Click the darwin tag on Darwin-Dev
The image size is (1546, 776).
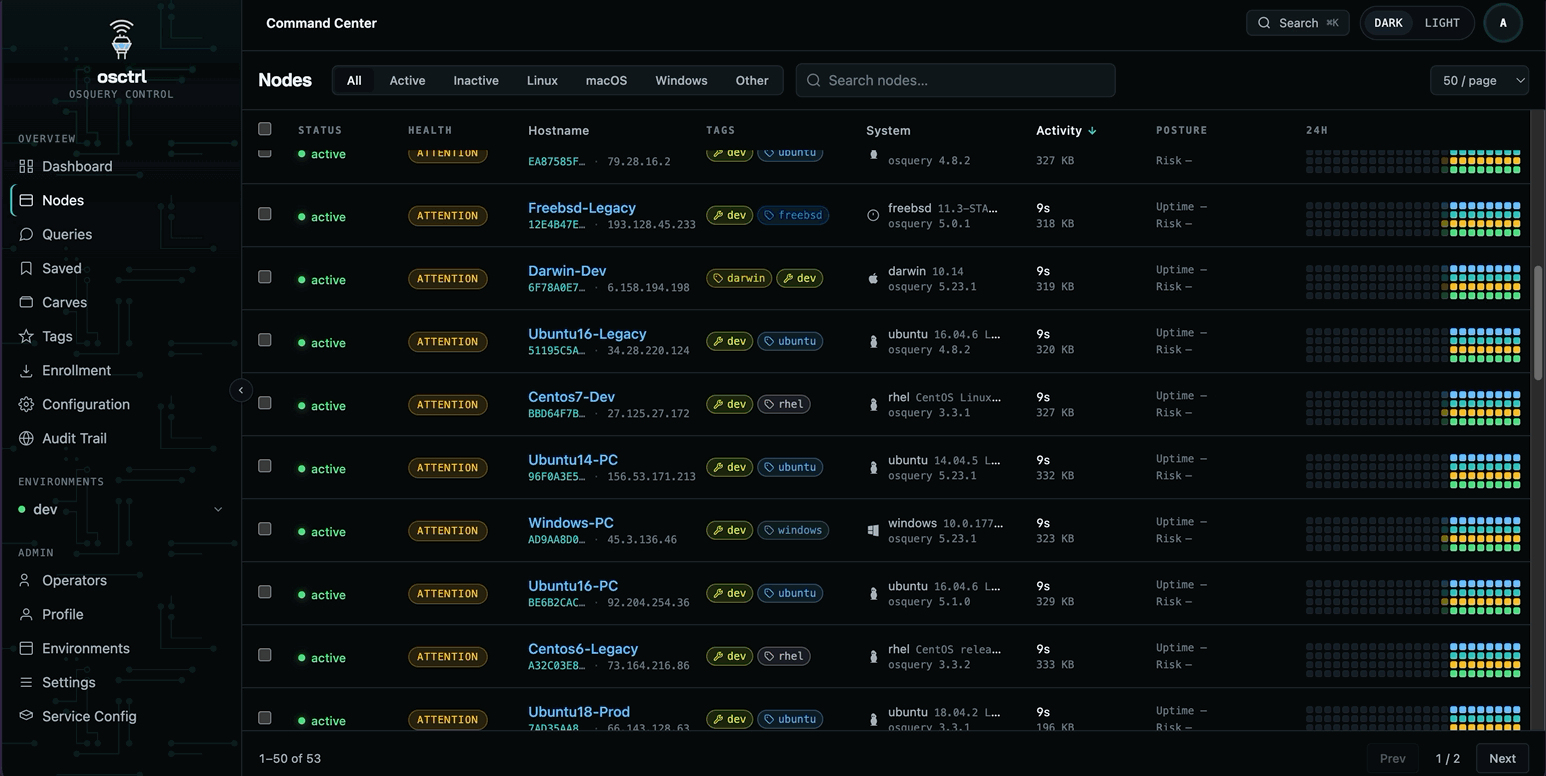(x=739, y=278)
